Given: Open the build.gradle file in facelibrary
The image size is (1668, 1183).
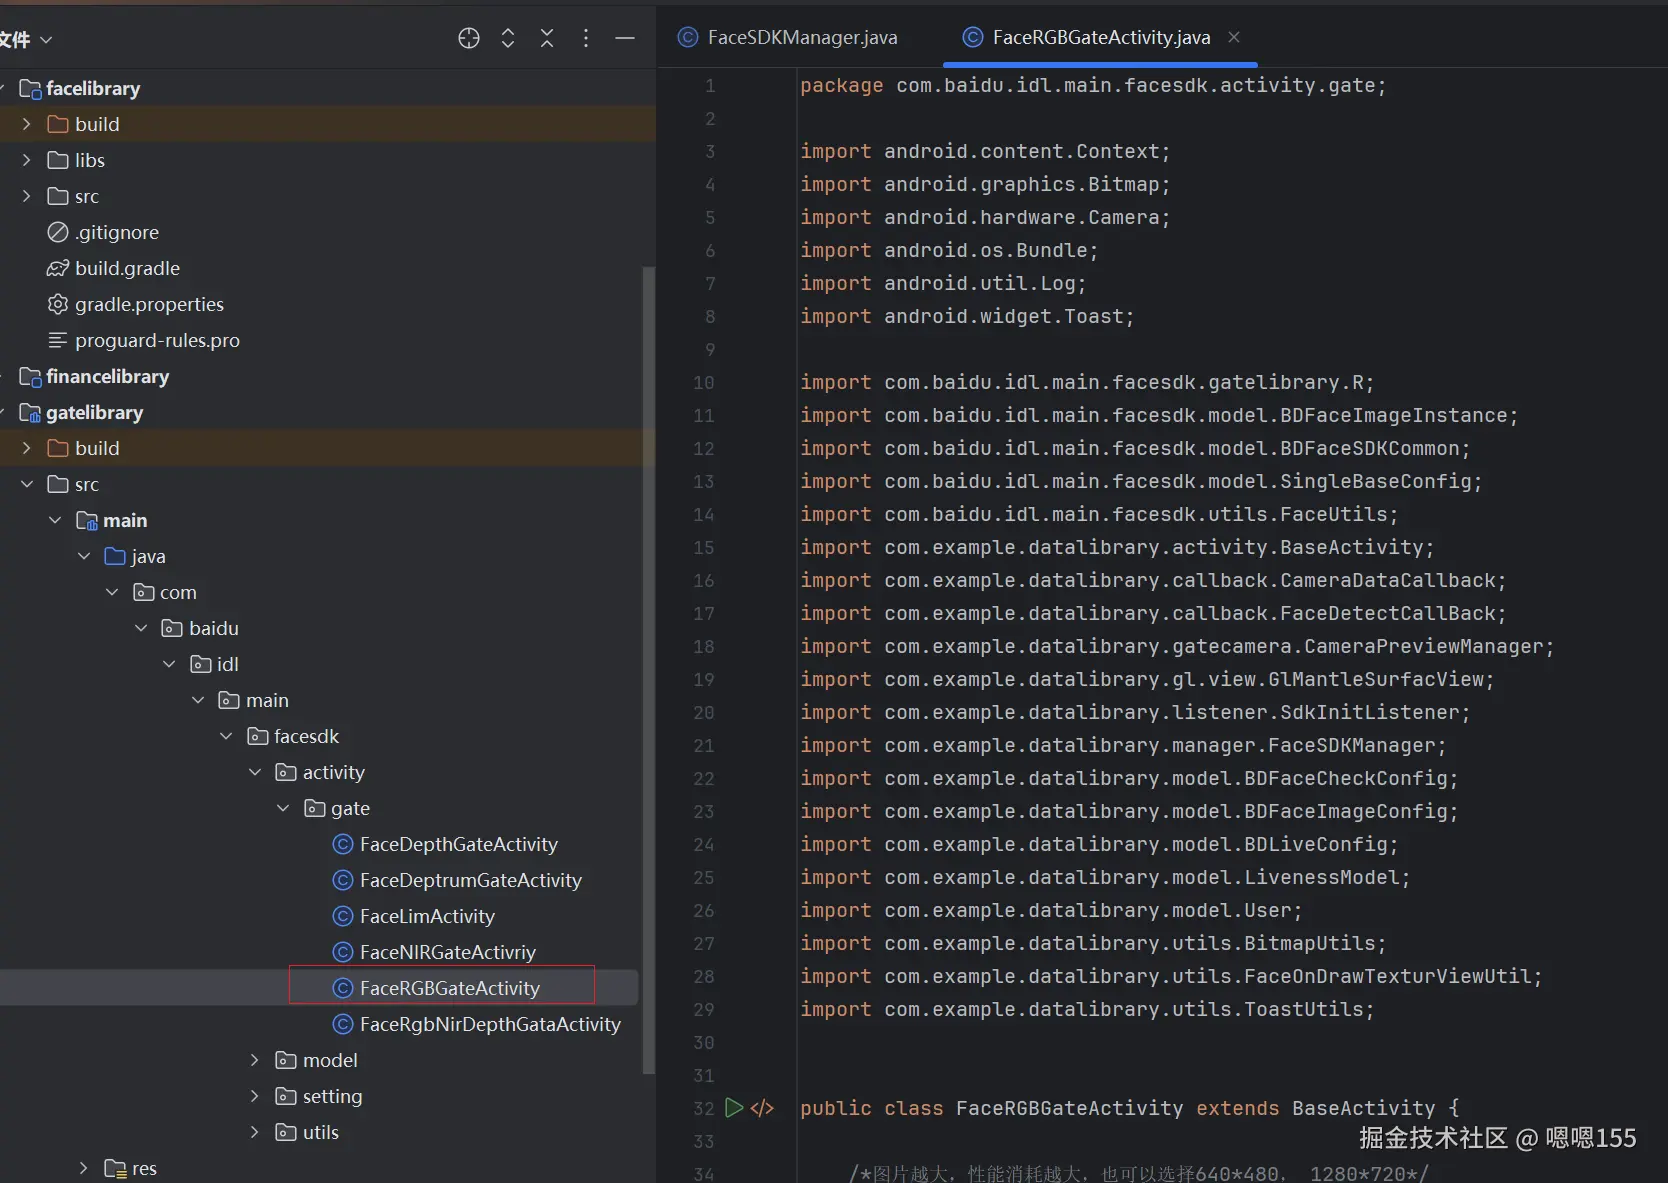Looking at the screenshot, I should pos(127,268).
